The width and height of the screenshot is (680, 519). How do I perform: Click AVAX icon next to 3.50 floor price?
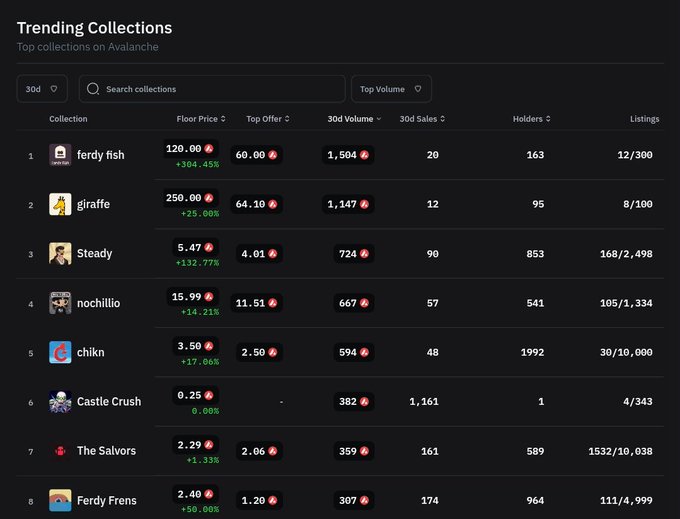(209, 346)
